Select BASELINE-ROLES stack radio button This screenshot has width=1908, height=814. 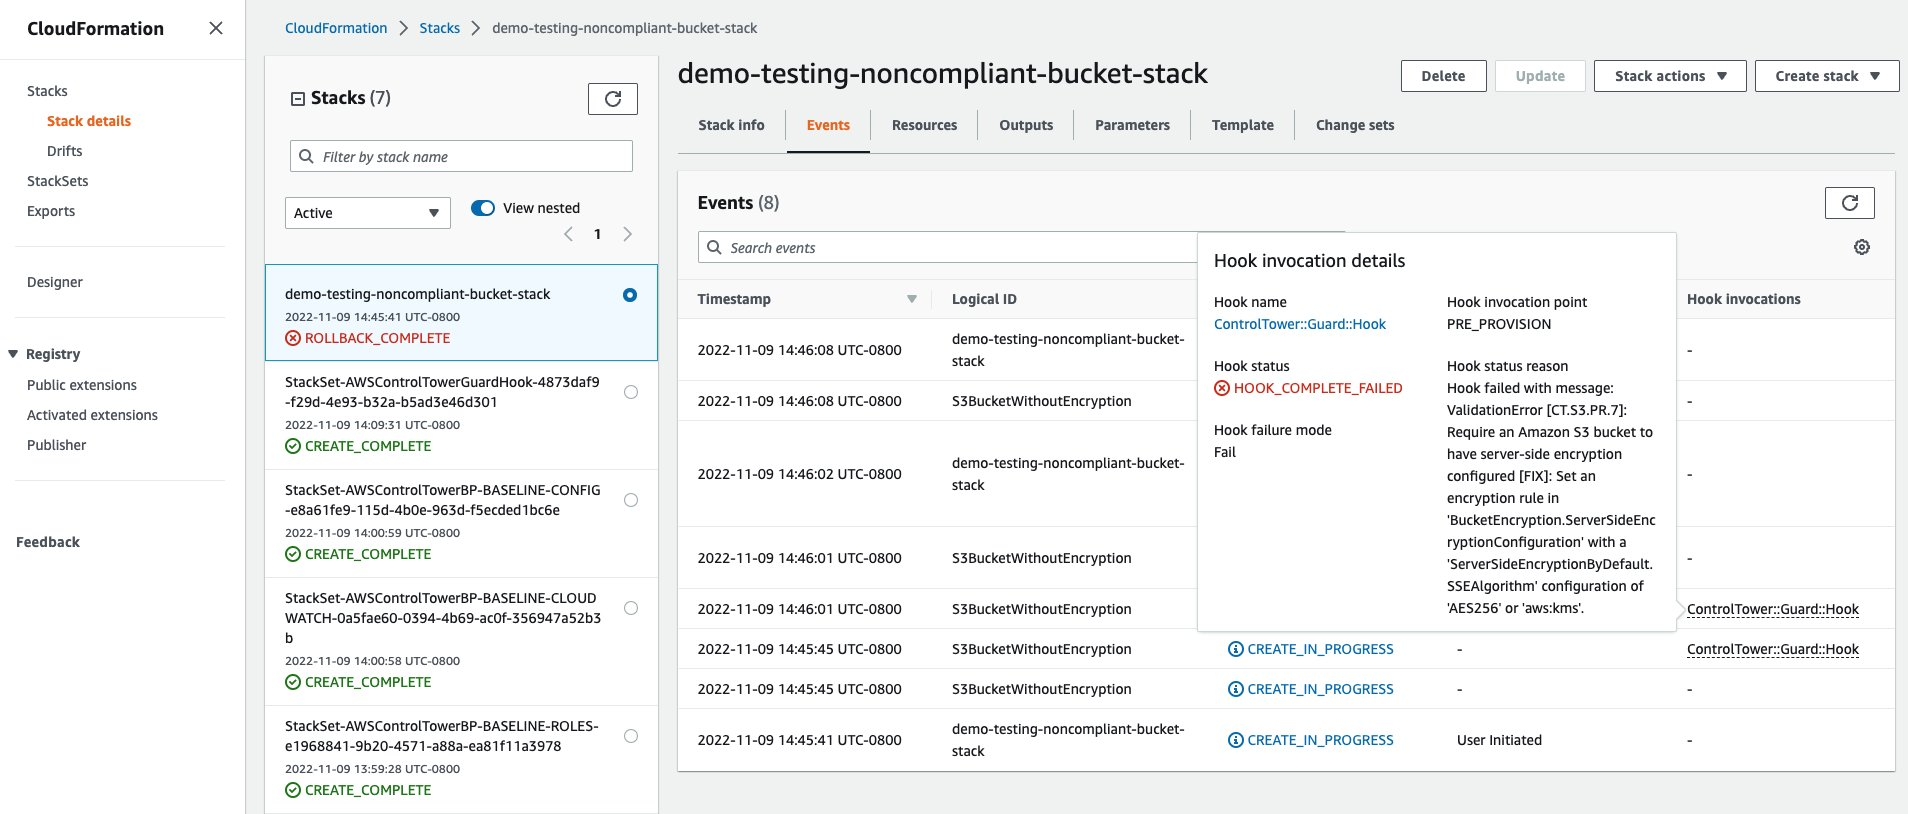(631, 736)
